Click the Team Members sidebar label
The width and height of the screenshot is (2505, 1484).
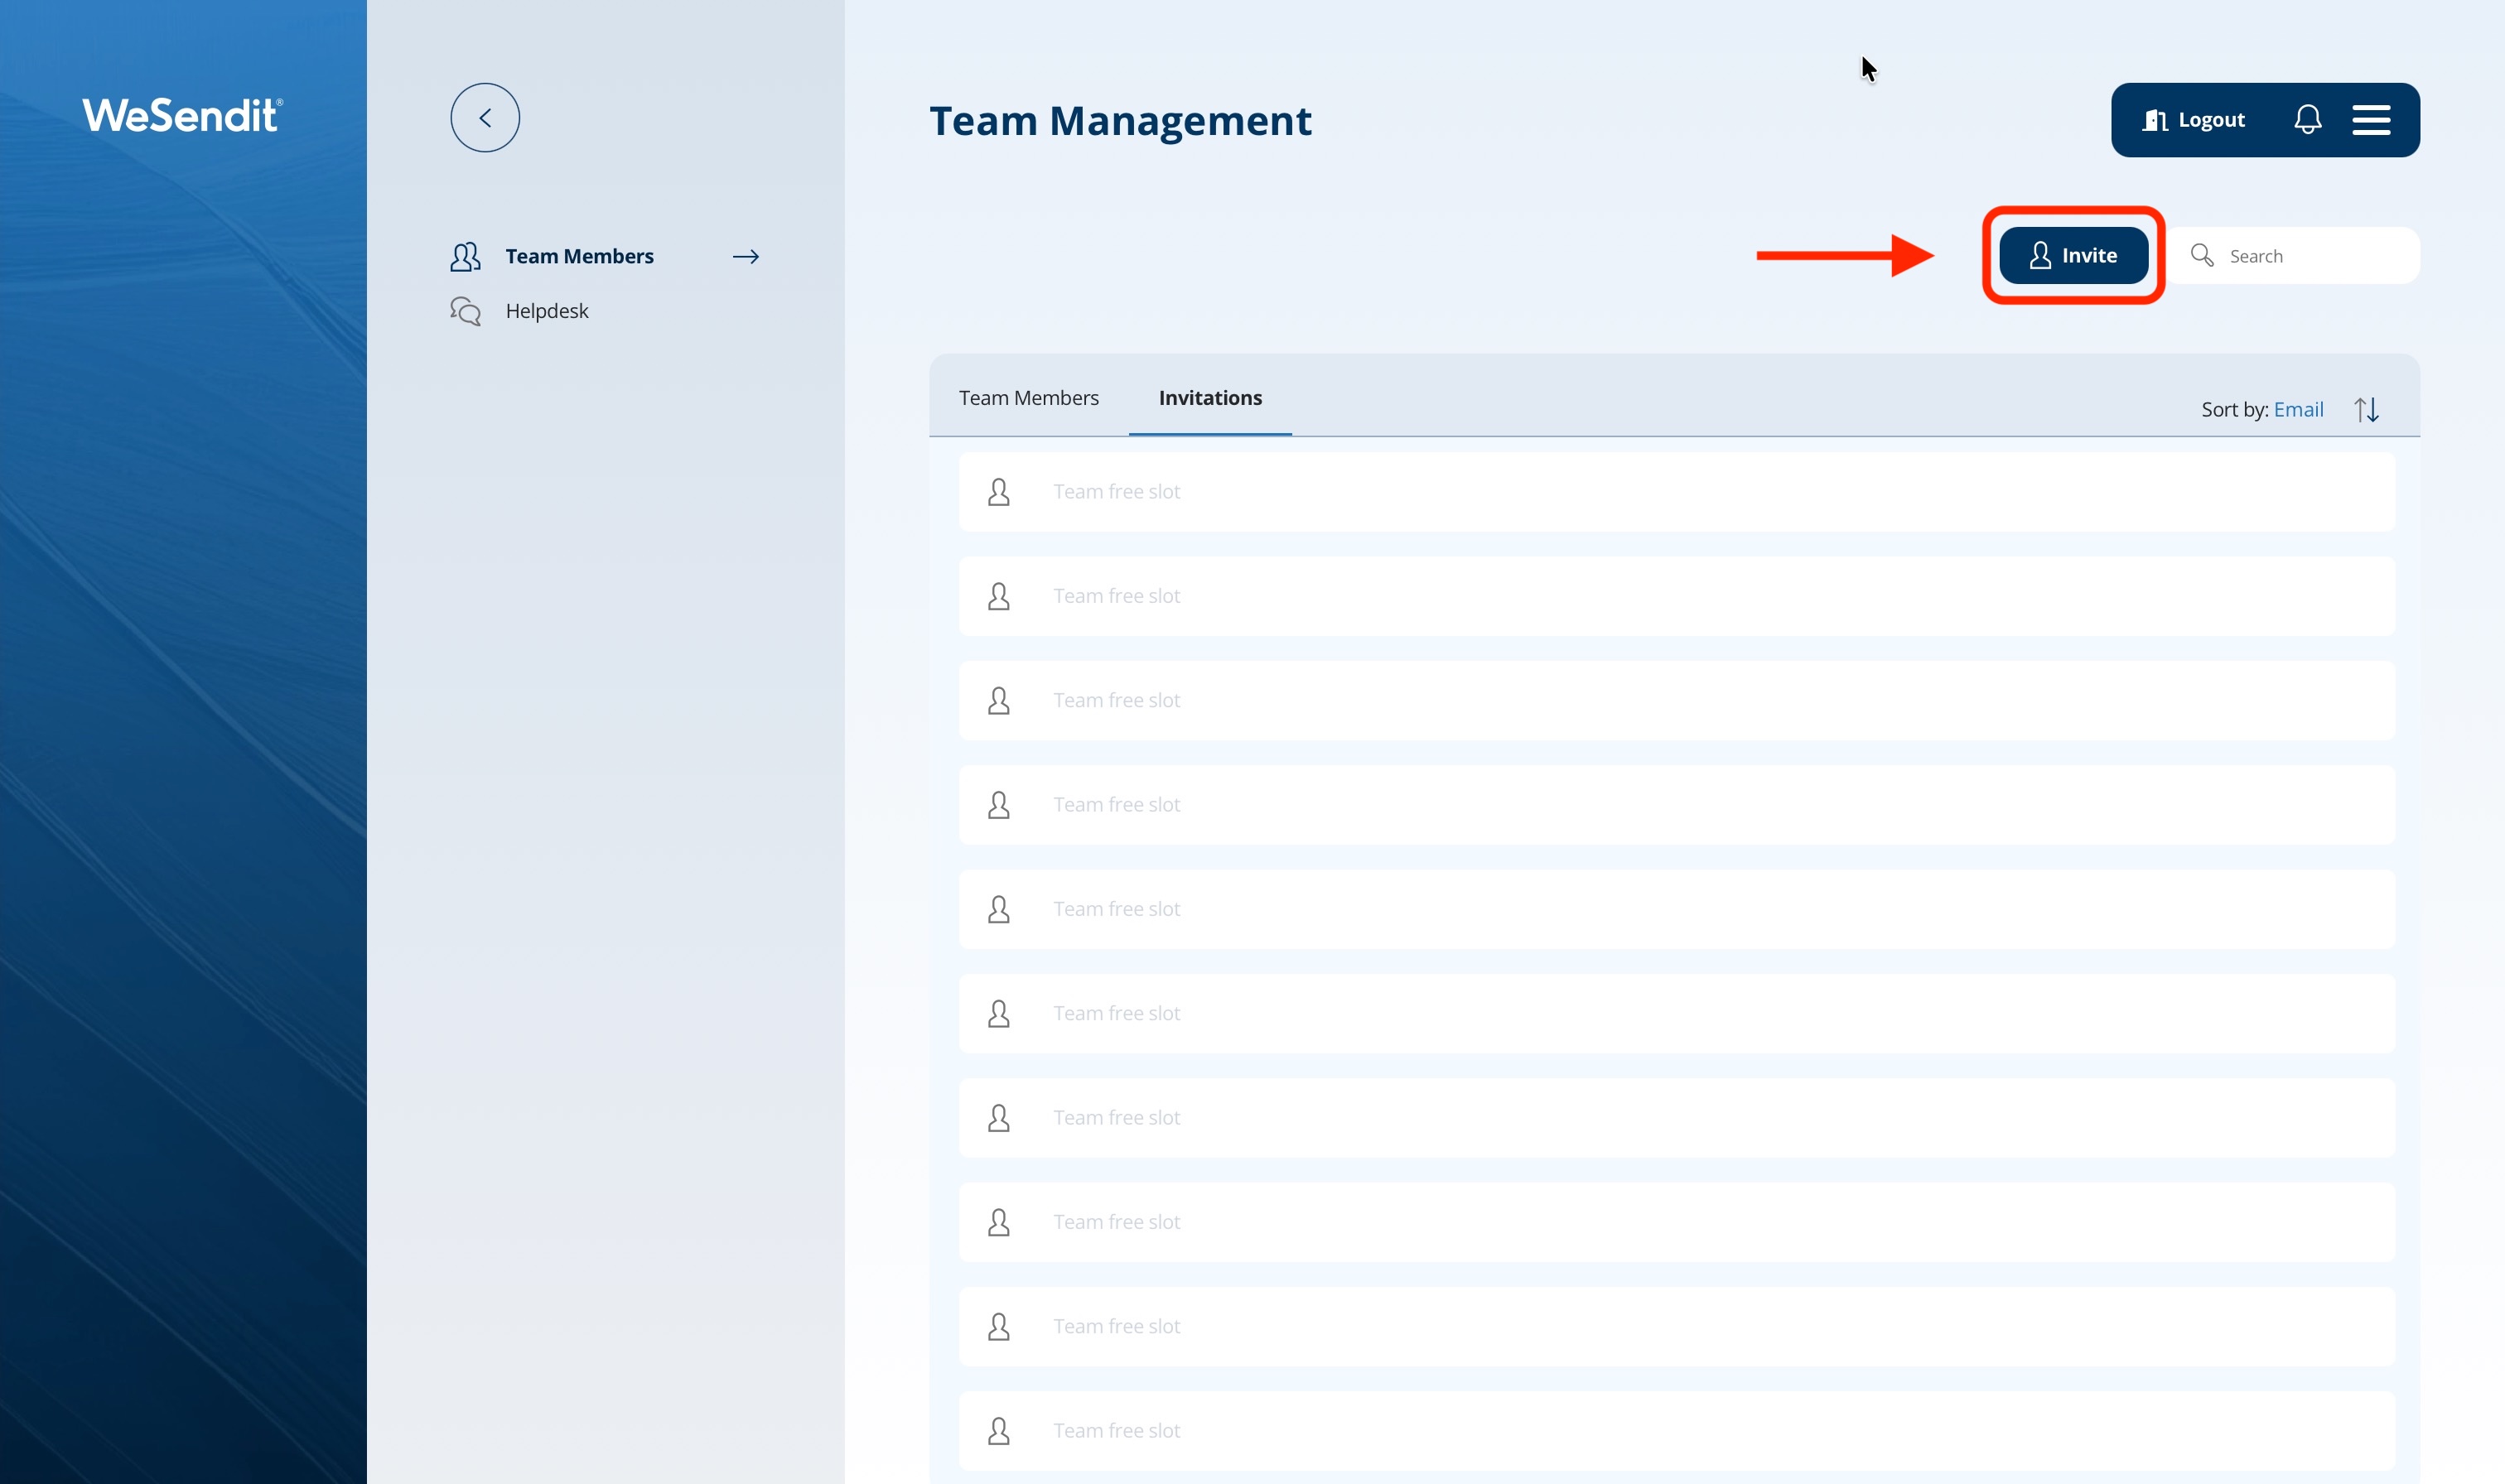tap(579, 257)
